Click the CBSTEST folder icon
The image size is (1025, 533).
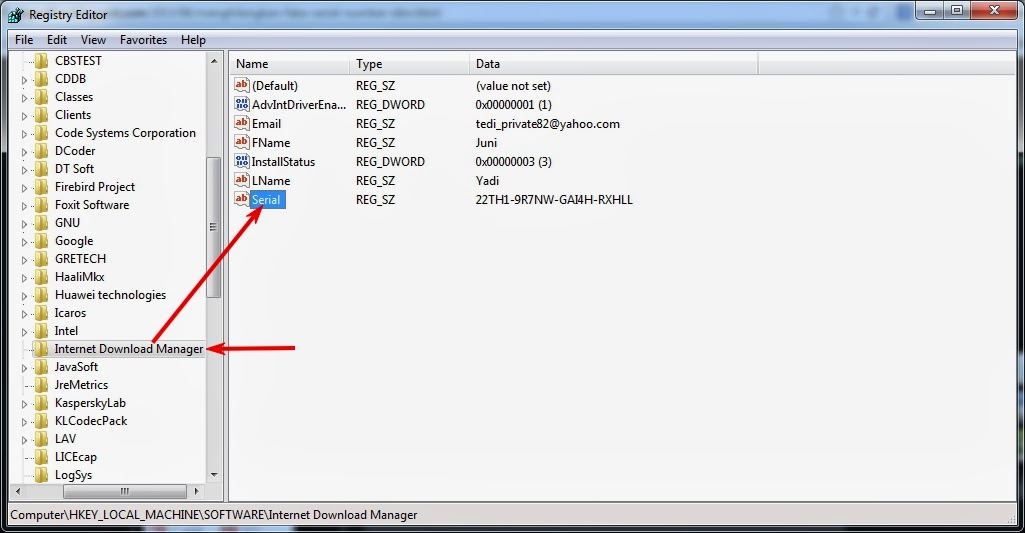[41, 61]
